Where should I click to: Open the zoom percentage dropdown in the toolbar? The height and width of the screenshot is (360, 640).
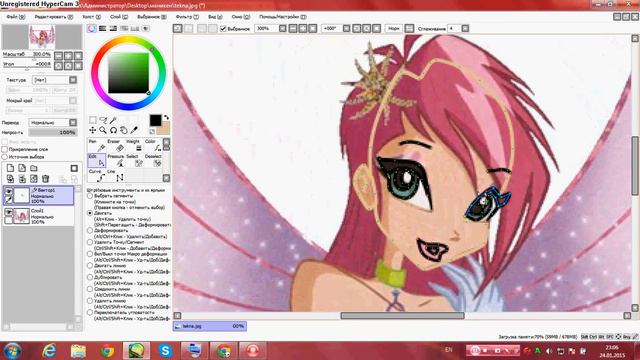[282, 29]
